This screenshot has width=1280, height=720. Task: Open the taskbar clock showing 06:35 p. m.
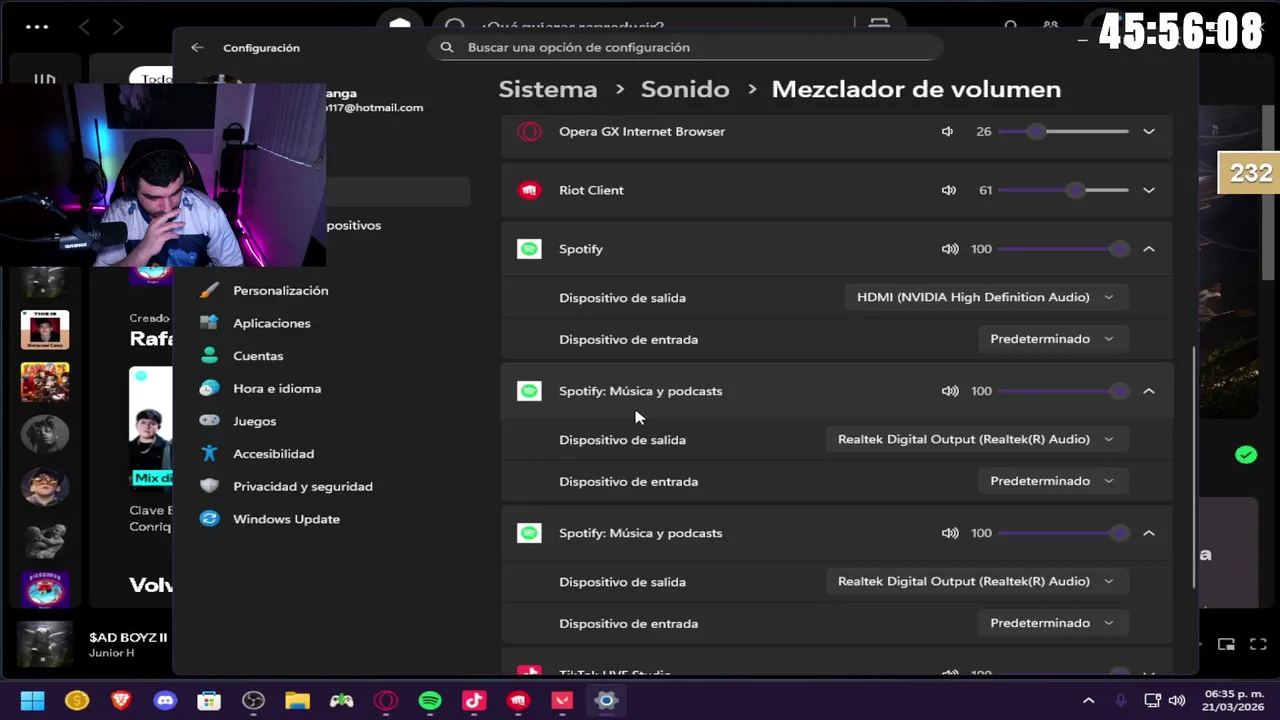(1232, 700)
